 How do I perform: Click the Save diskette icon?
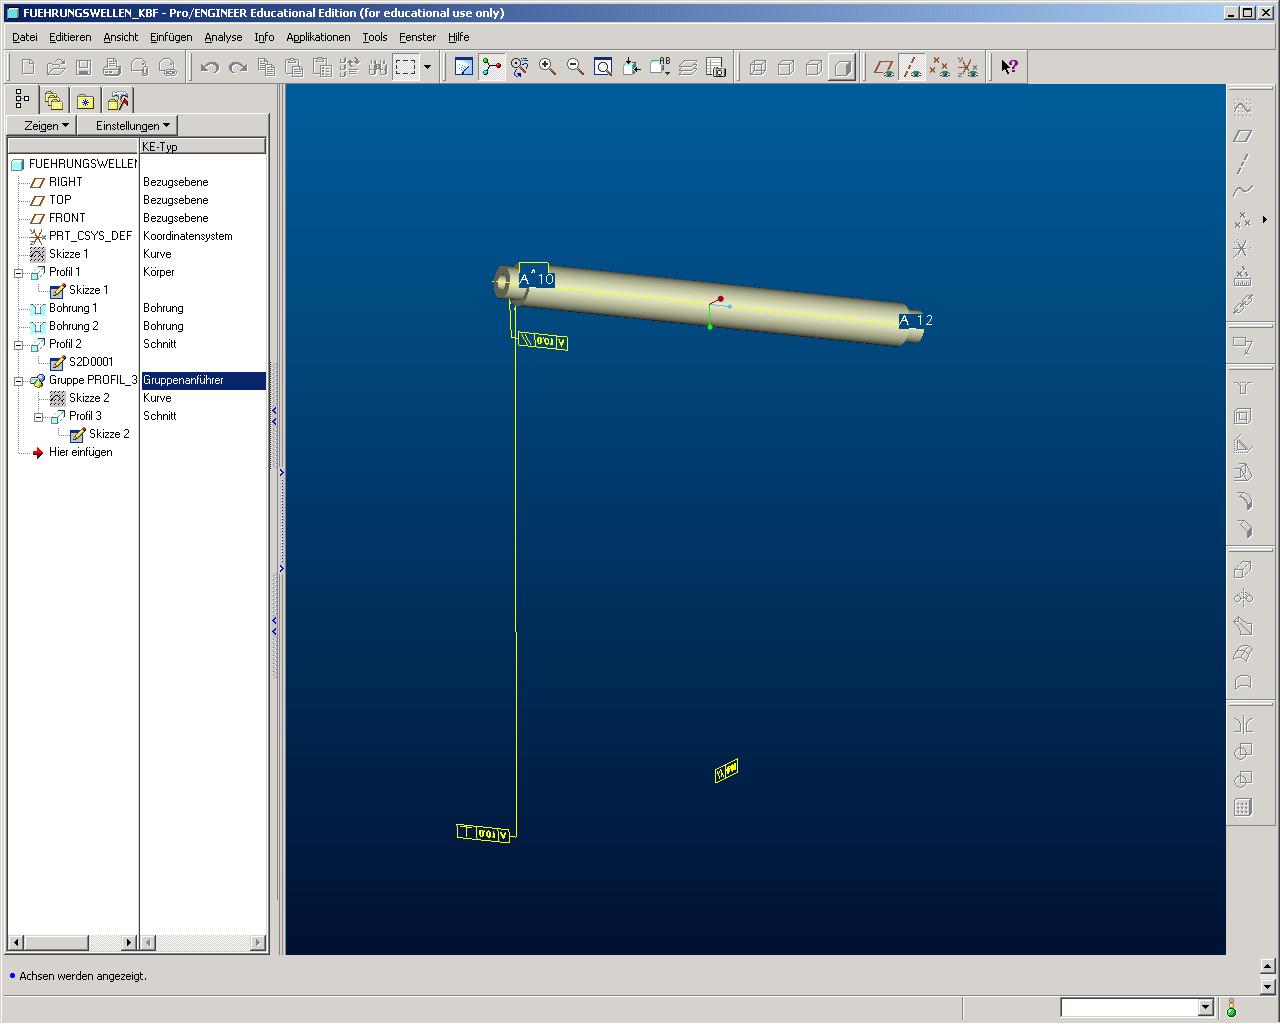pyautogui.click(x=84, y=67)
